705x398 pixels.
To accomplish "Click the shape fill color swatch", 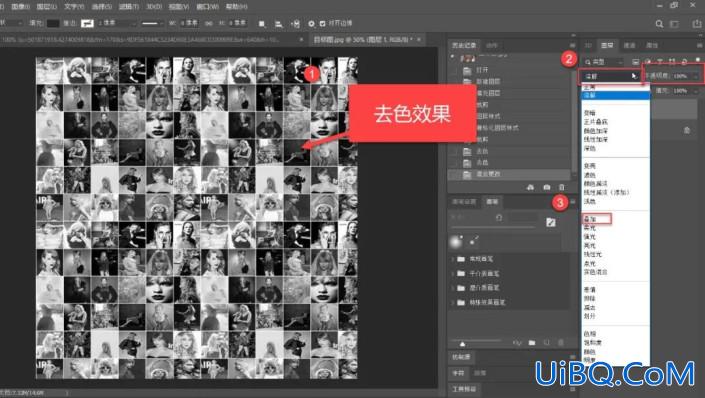I will coord(53,23).
